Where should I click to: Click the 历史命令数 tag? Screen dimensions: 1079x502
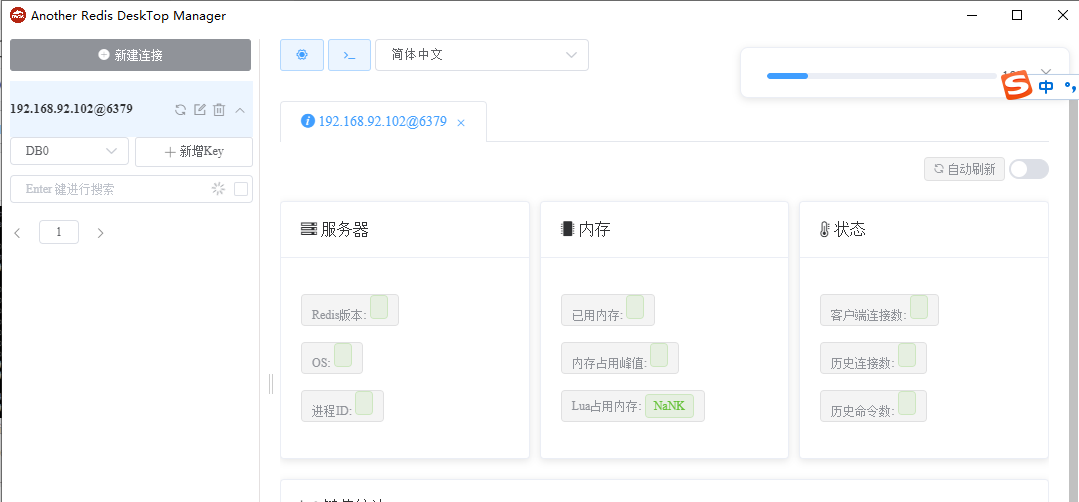pos(873,406)
